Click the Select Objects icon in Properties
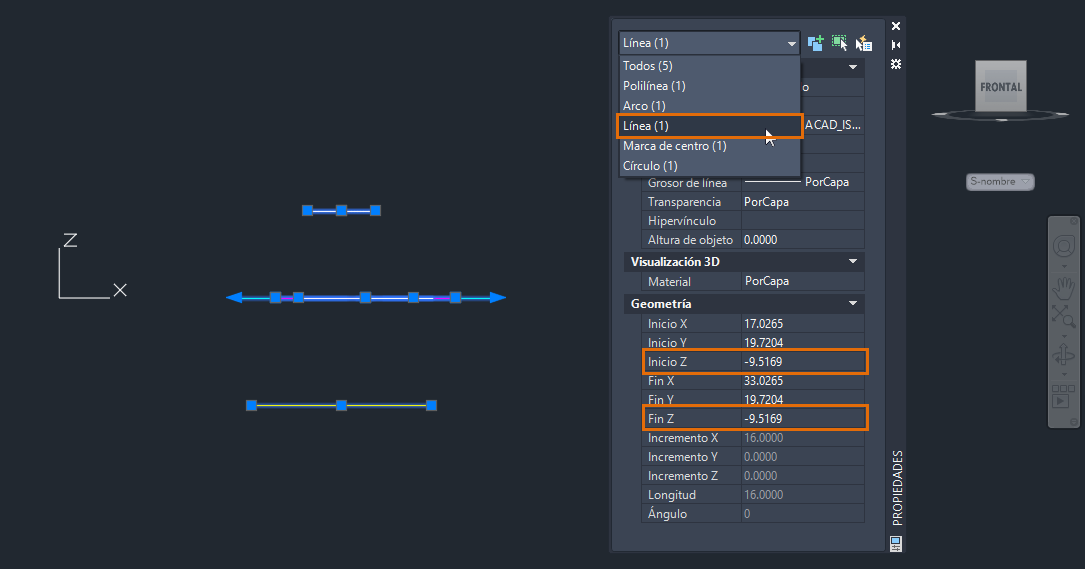 (839, 43)
